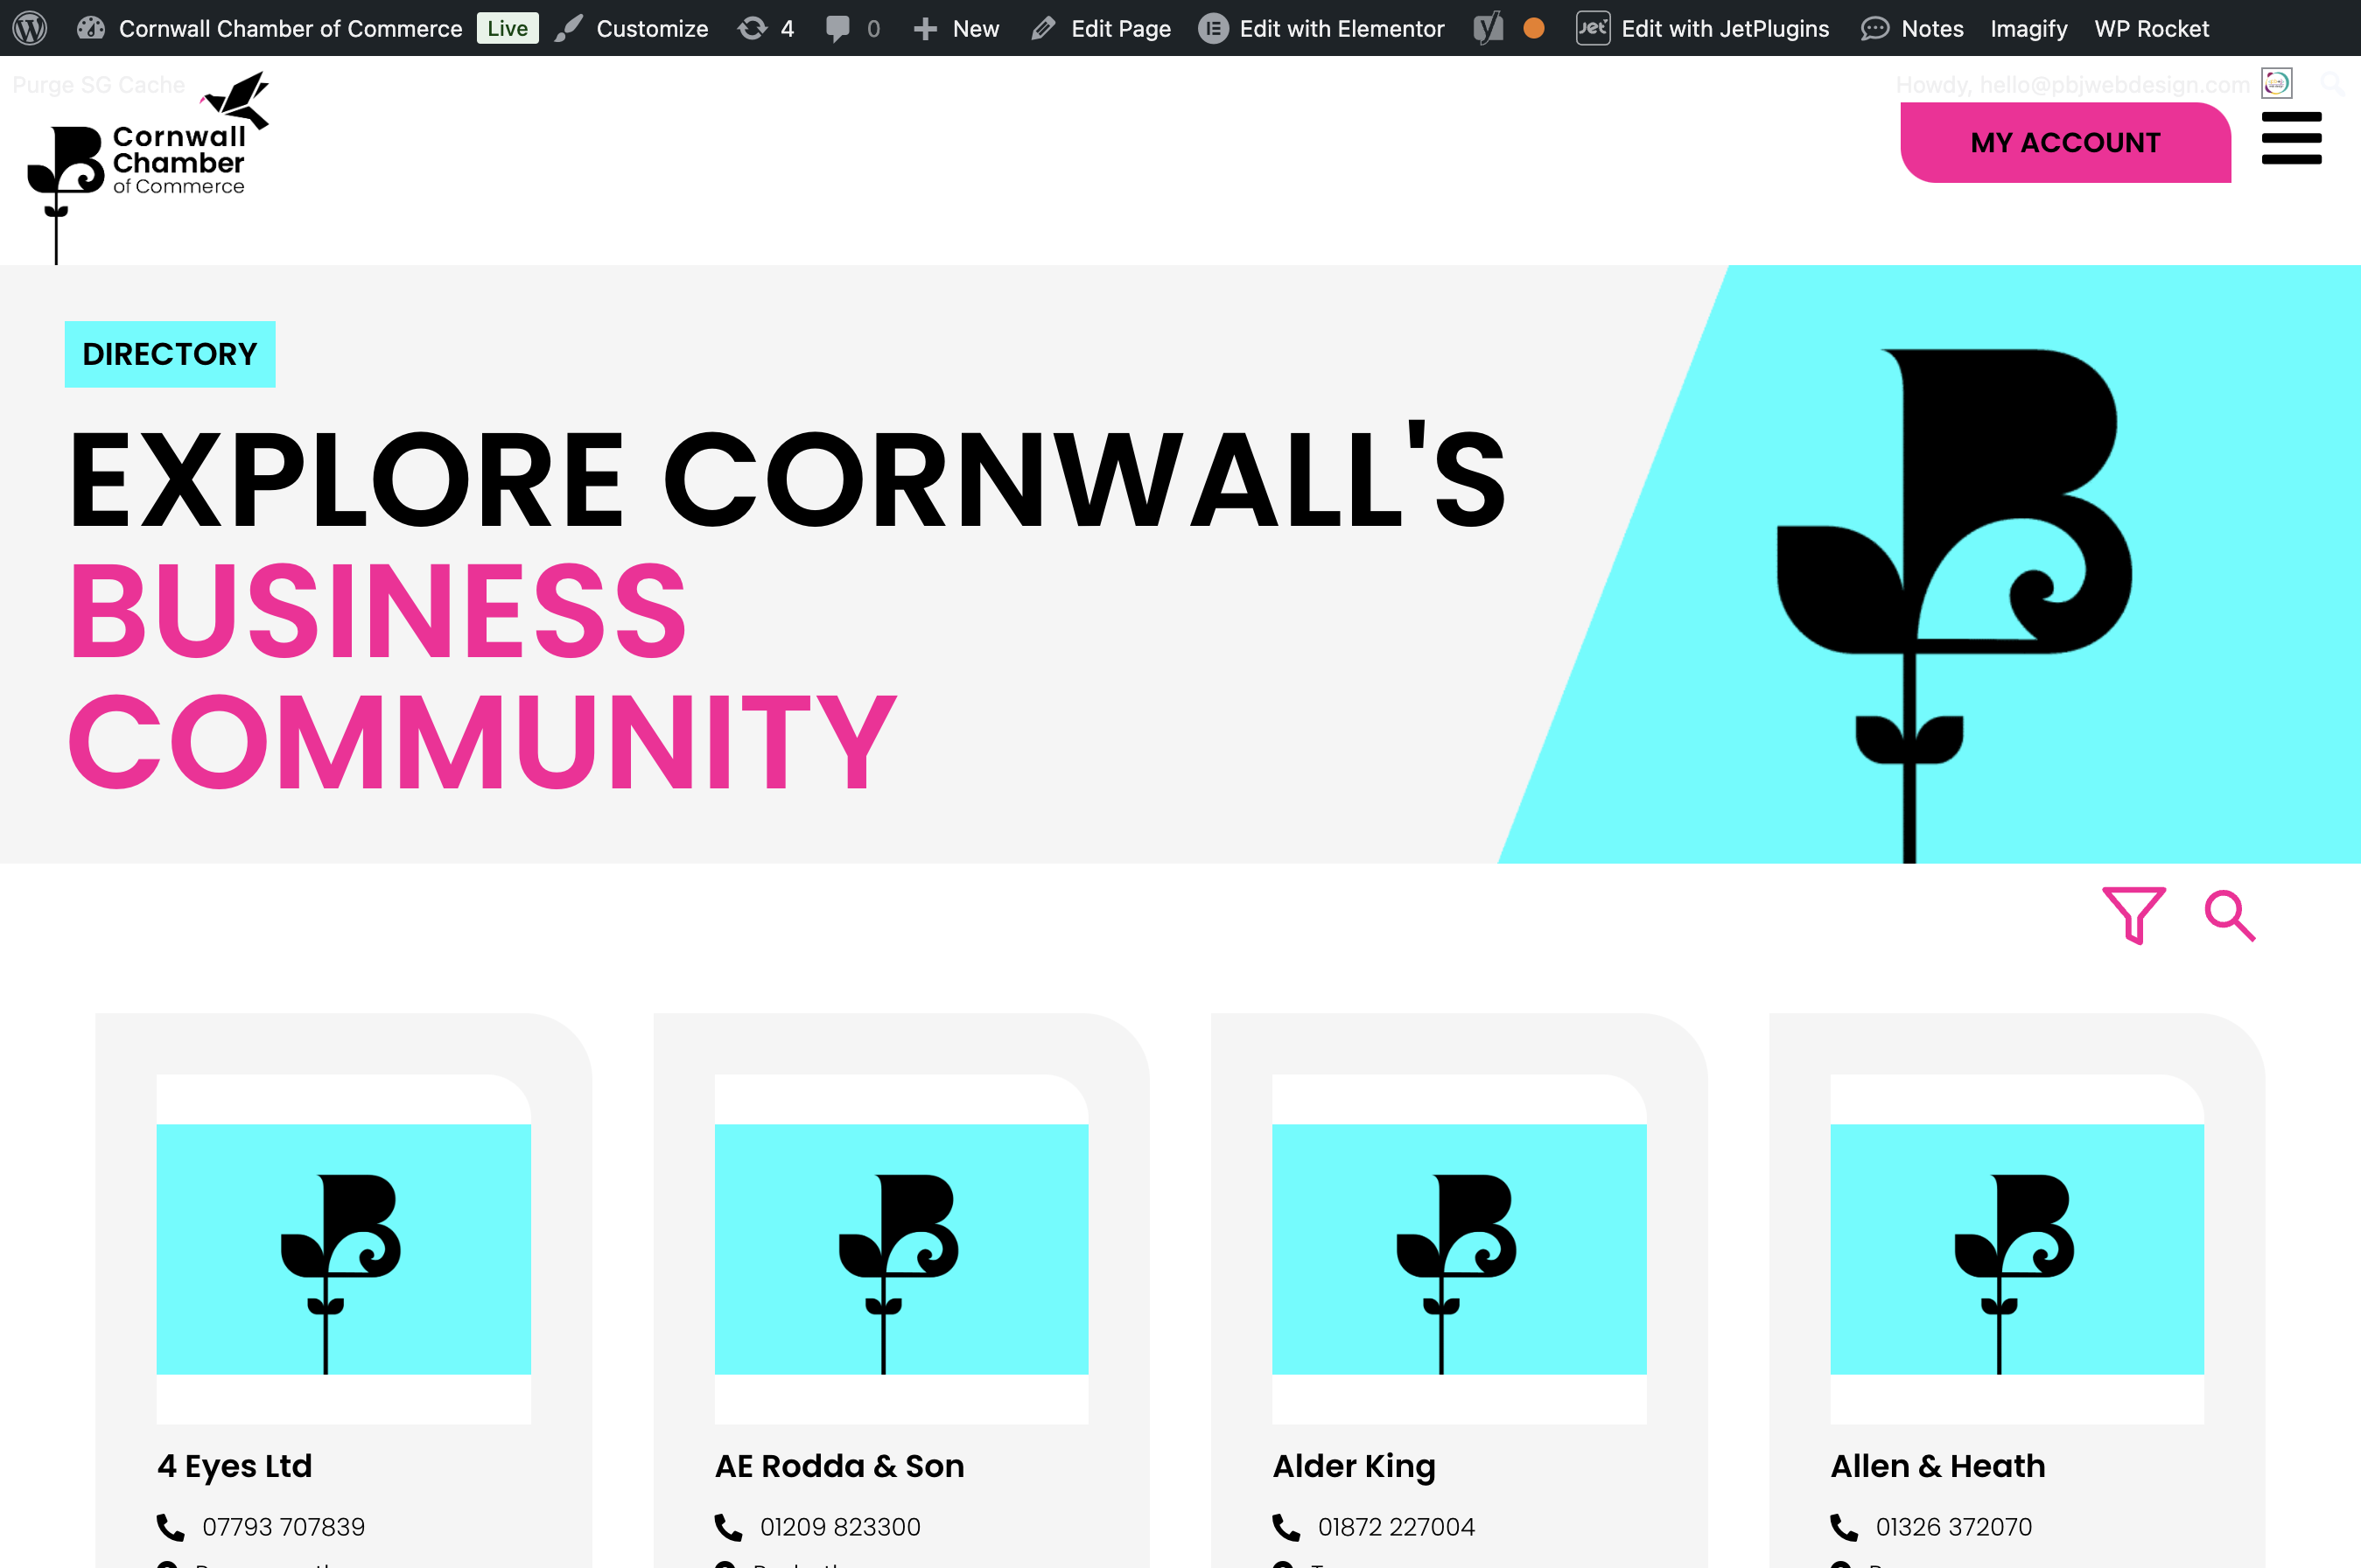
Task: Open the hamburger navigation menu
Action: (2291, 138)
